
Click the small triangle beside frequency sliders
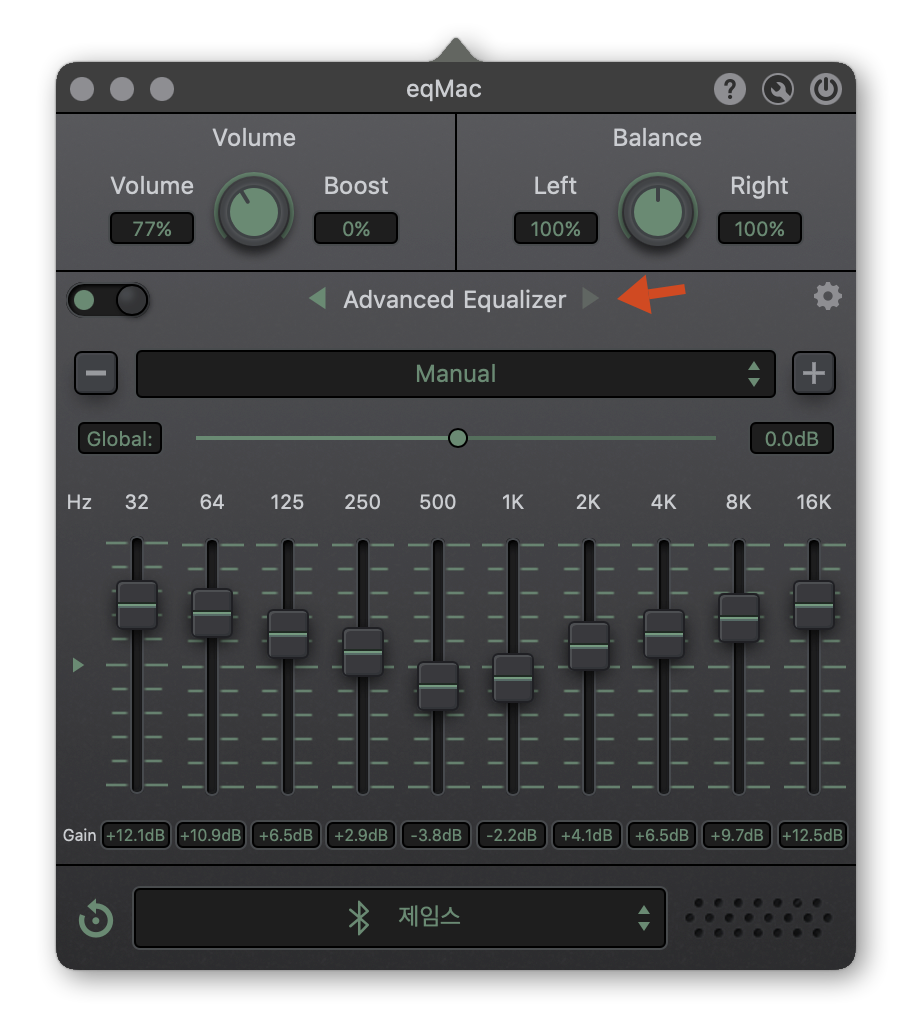[78, 665]
